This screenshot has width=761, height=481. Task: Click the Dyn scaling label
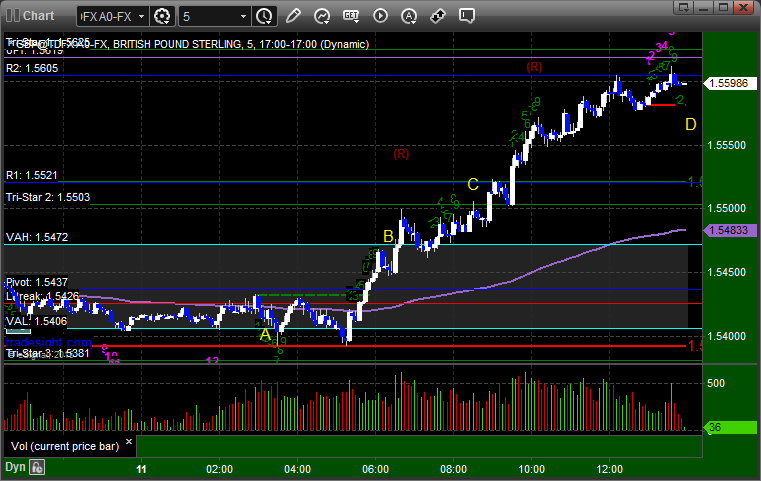tap(15, 467)
